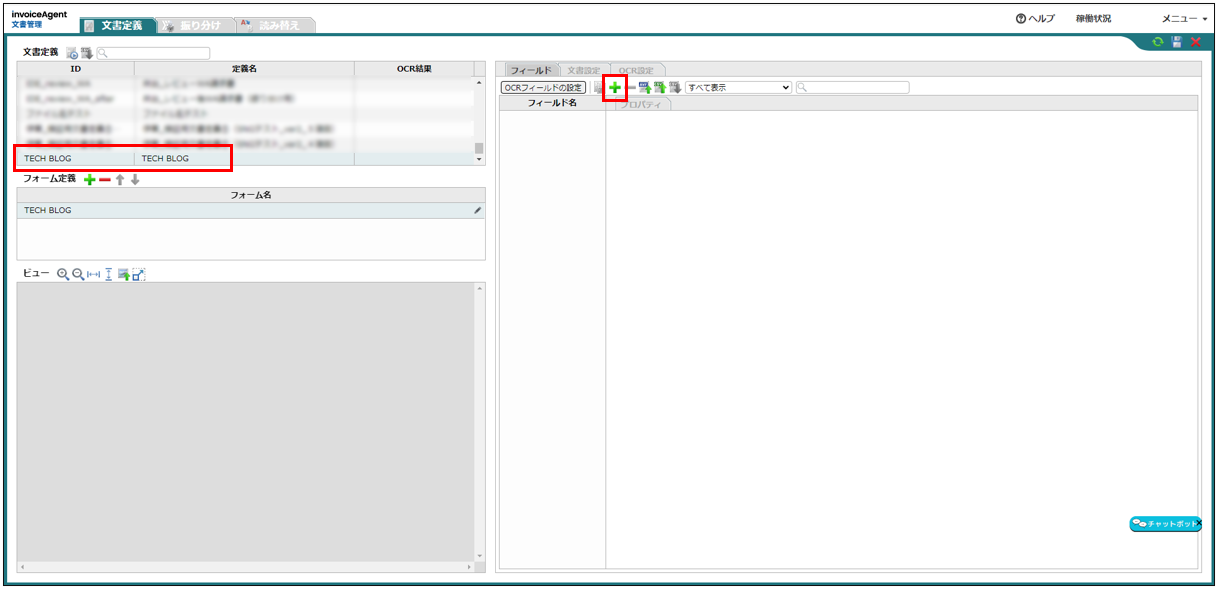Zoom in on the view area
Screen dimensions: 1218x591
tap(63, 273)
